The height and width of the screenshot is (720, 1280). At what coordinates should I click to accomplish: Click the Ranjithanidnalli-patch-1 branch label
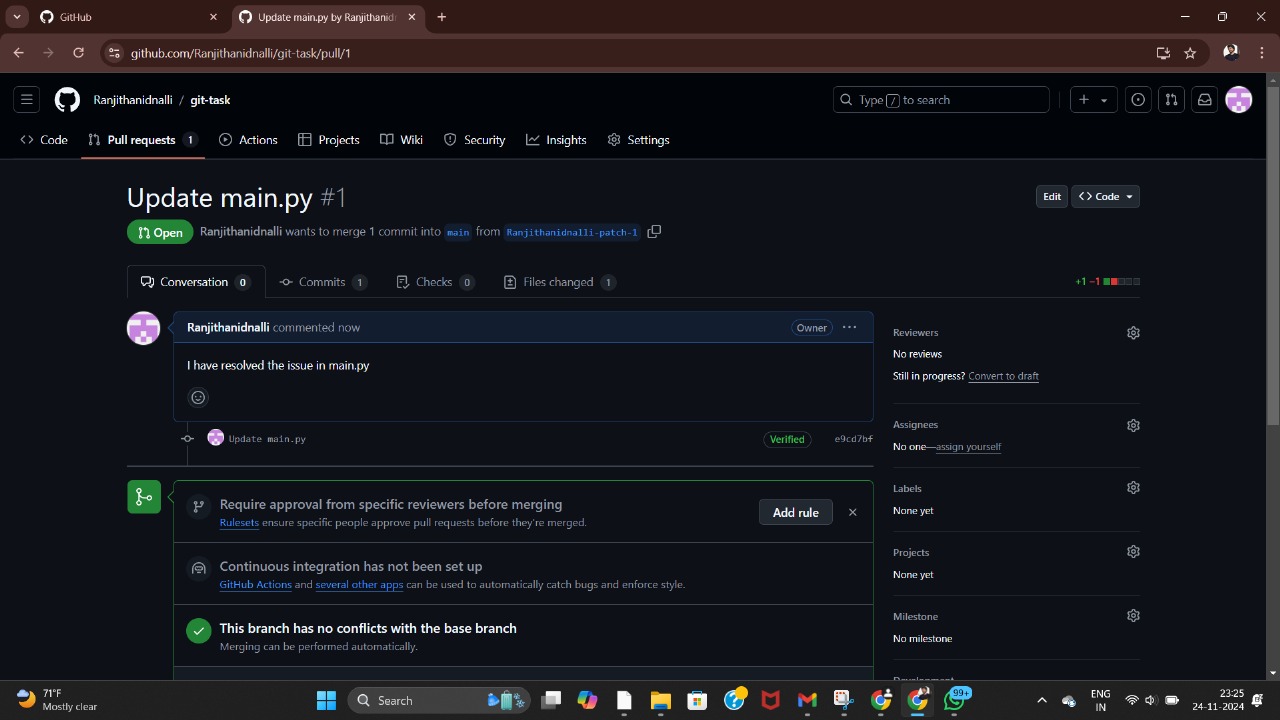[572, 232]
